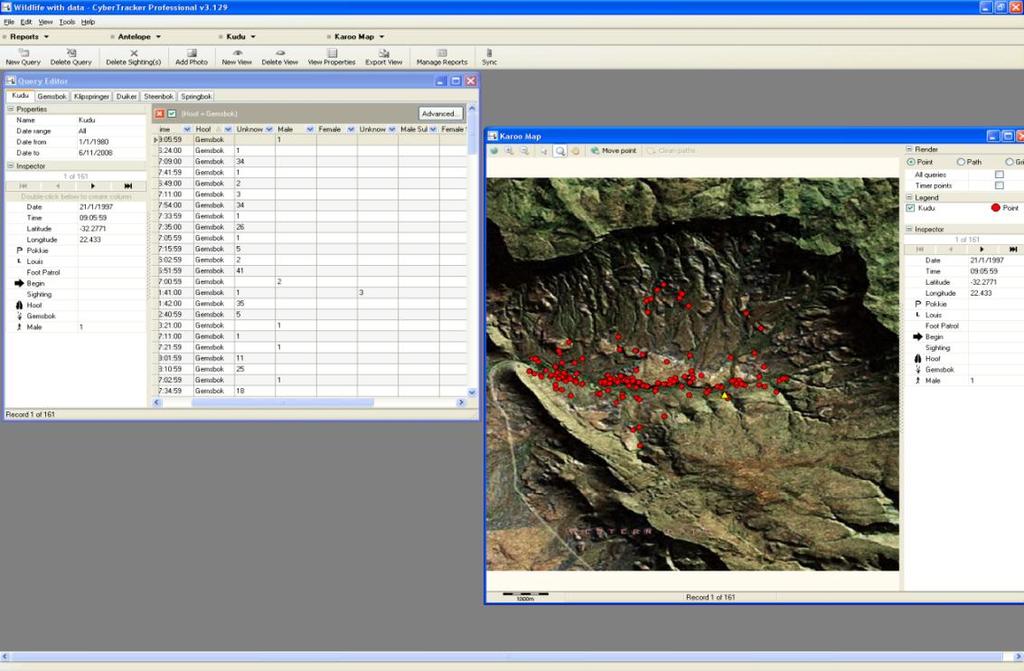Viewport: 1024px width, 671px height.
Task: Open the Female column filter dropdown
Action: pos(351,129)
